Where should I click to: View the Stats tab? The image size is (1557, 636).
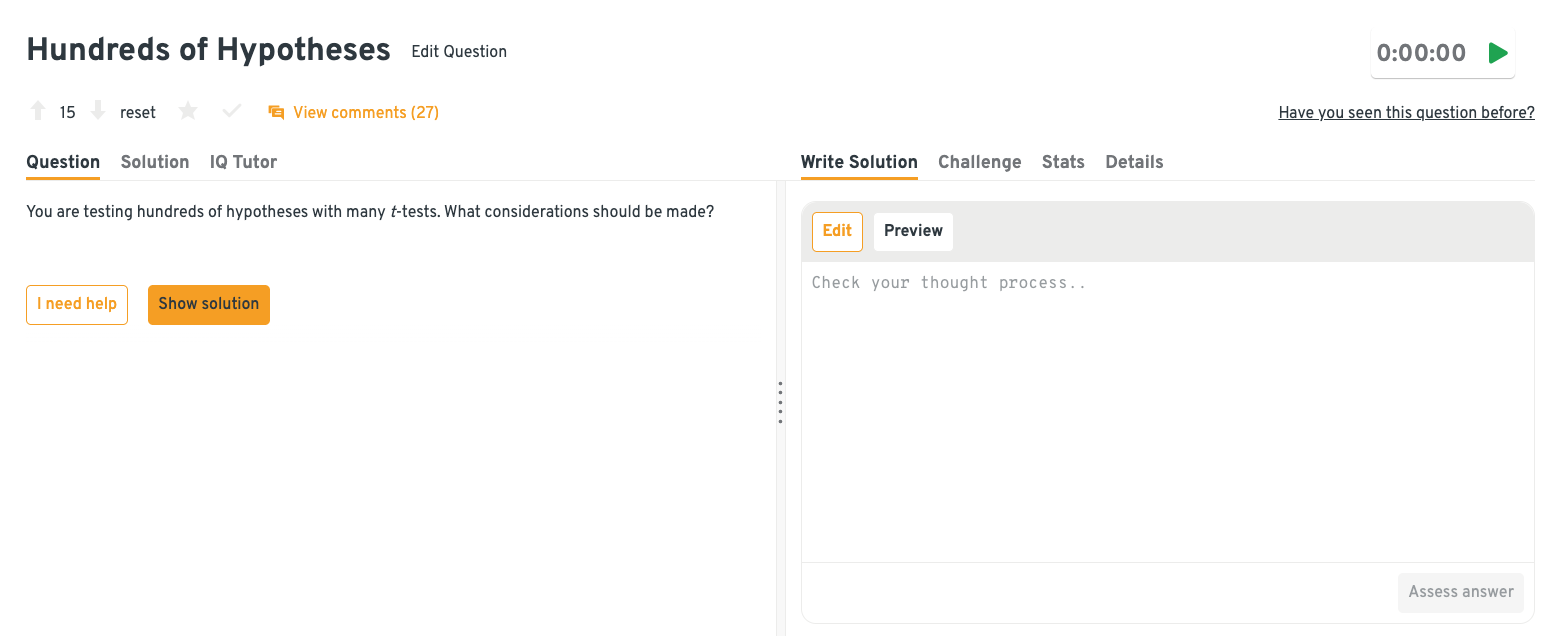click(x=1063, y=162)
